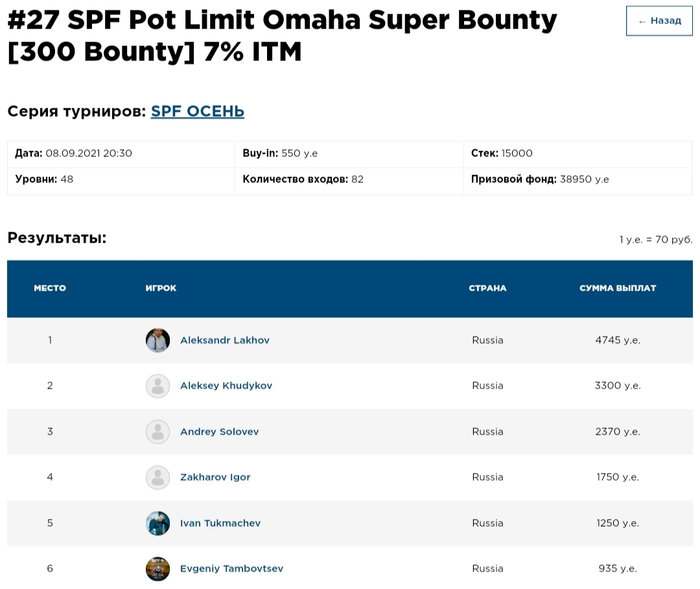Click the СТРАНА column header
The height and width of the screenshot is (589, 700).
[487, 288]
